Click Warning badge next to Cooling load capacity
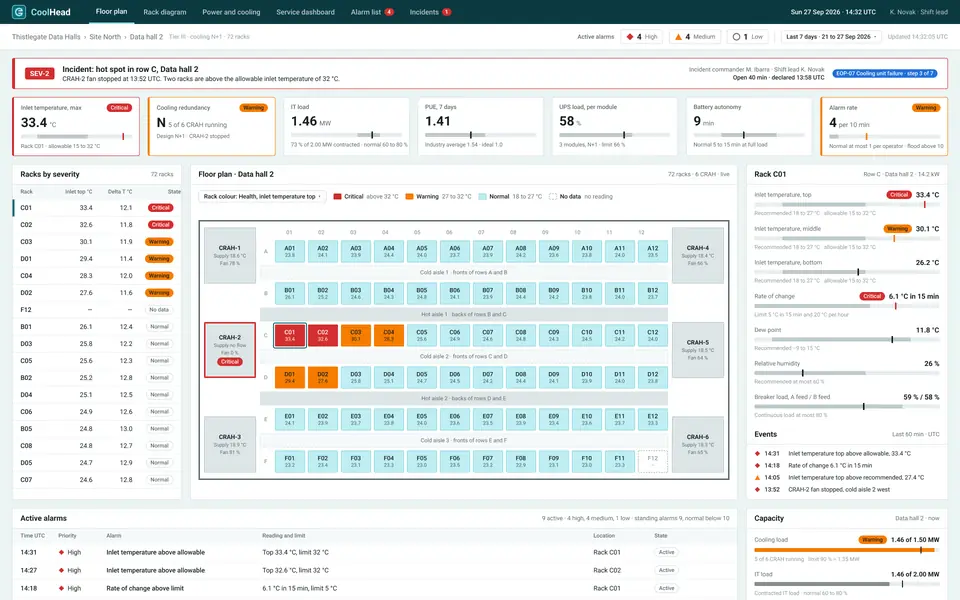 [x=872, y=540]
